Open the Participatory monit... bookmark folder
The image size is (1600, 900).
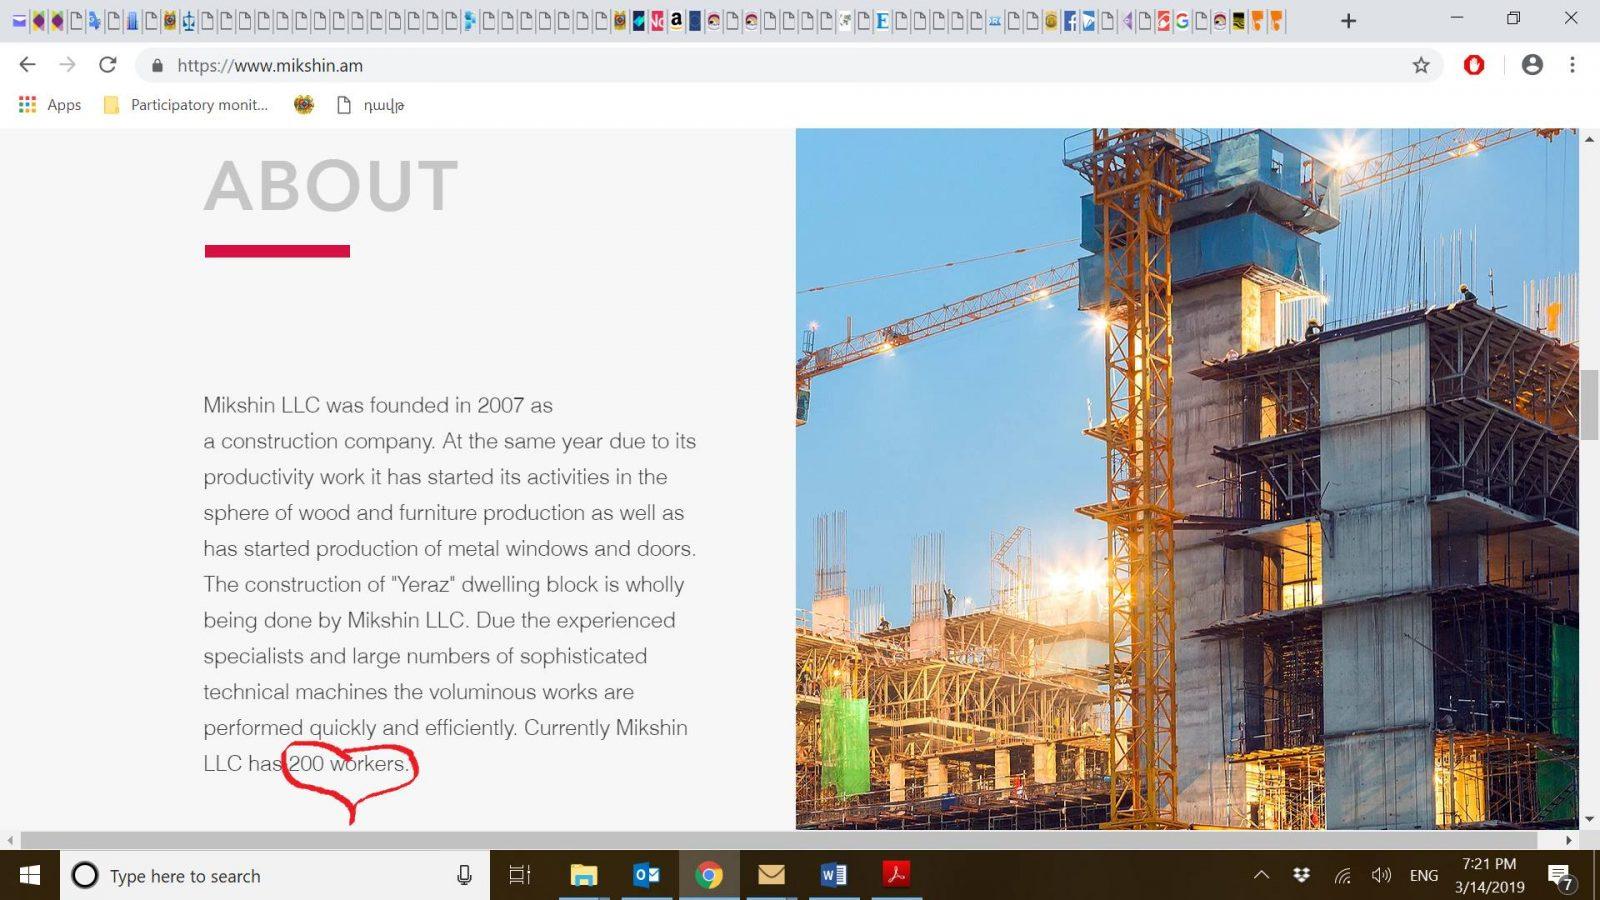pos(186,105)
